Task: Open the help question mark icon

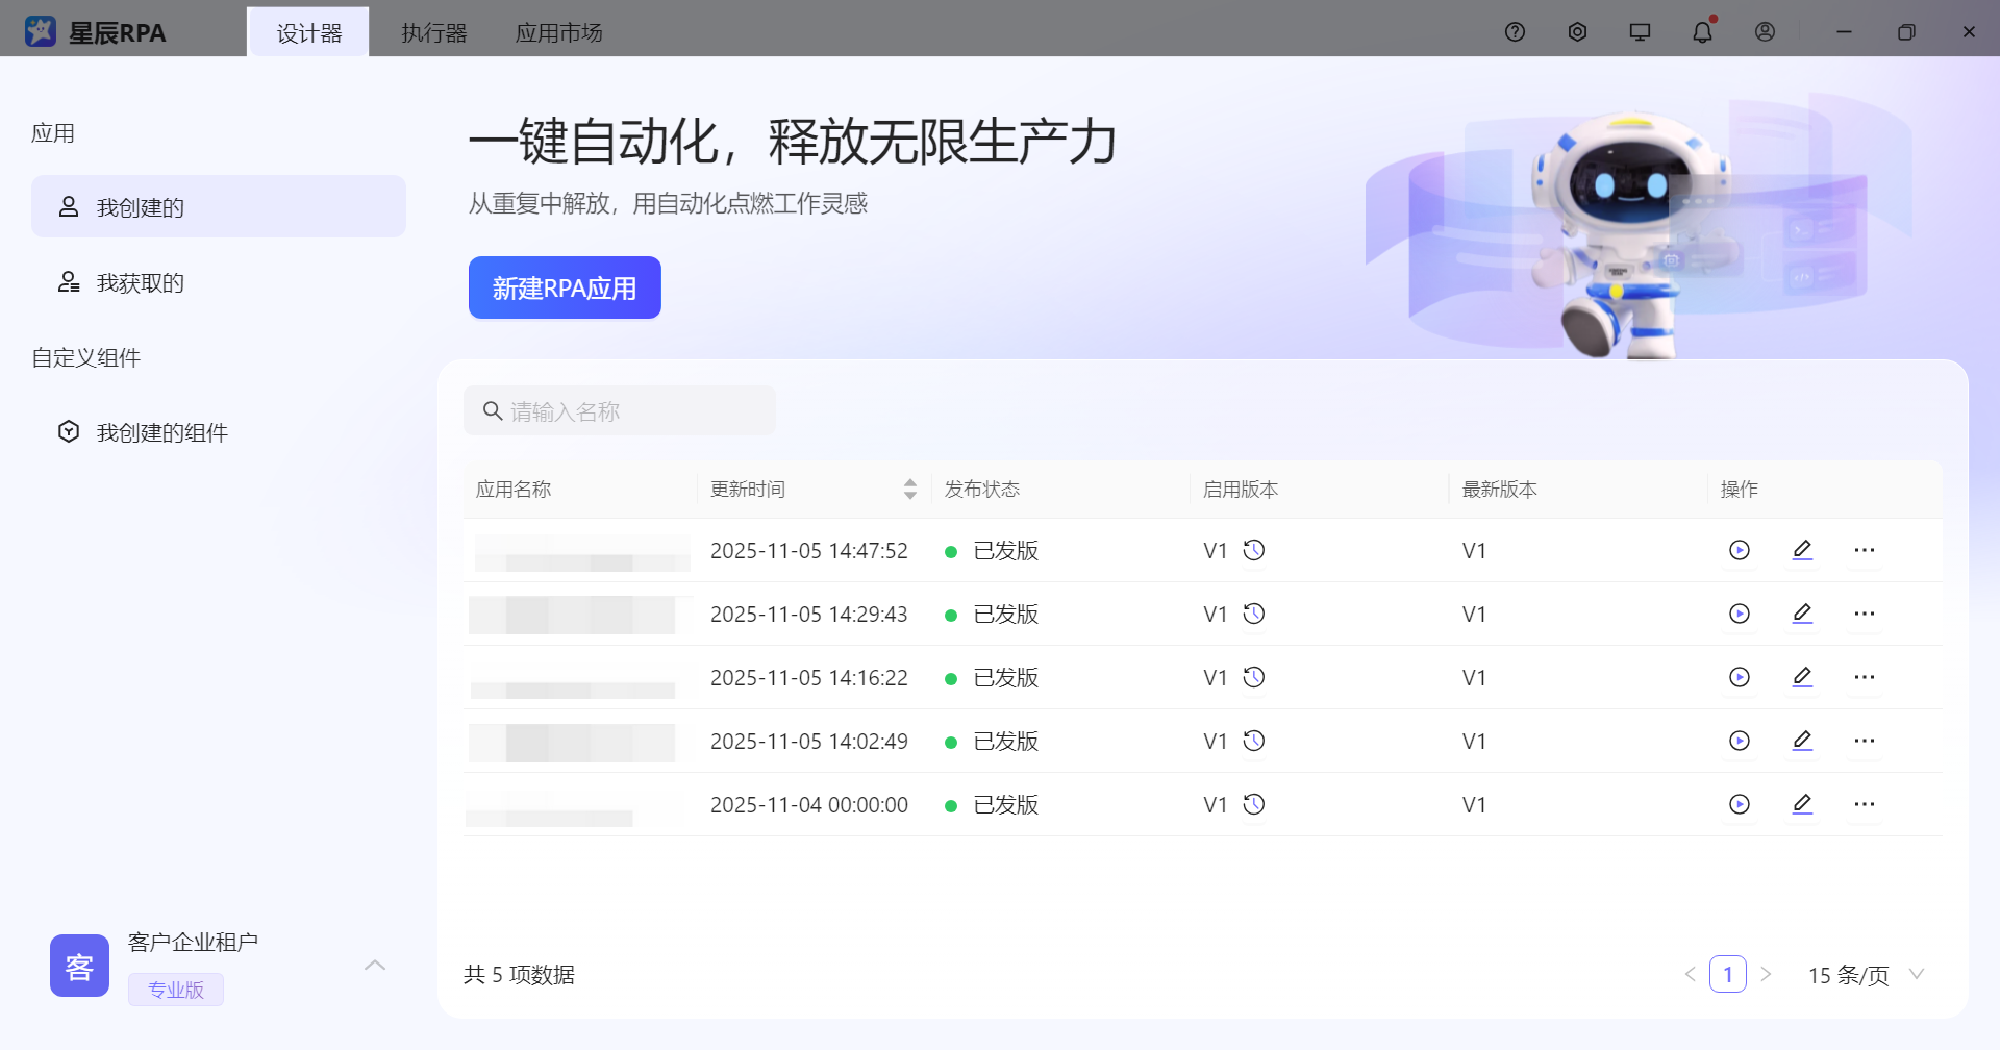Action: 1514,32
